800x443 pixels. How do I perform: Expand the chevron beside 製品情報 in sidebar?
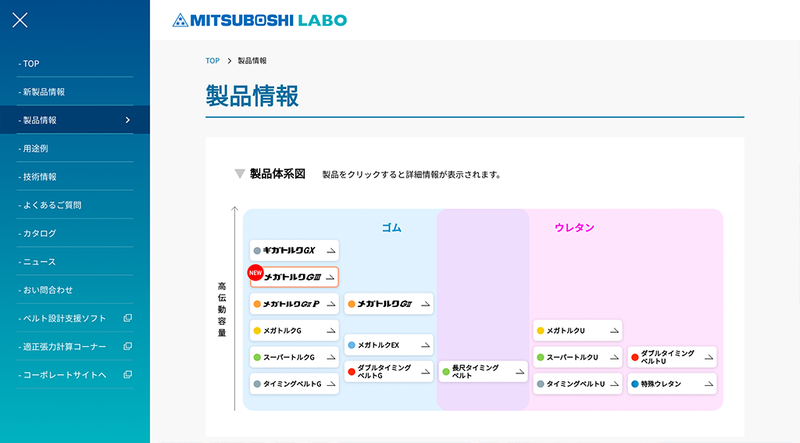tap(128, 120)
